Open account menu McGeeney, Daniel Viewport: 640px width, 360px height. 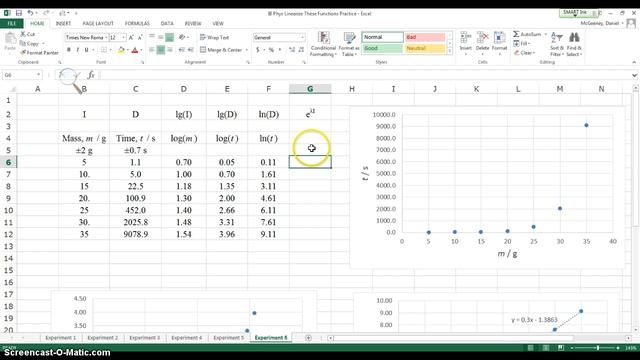(x=602, y=23)
